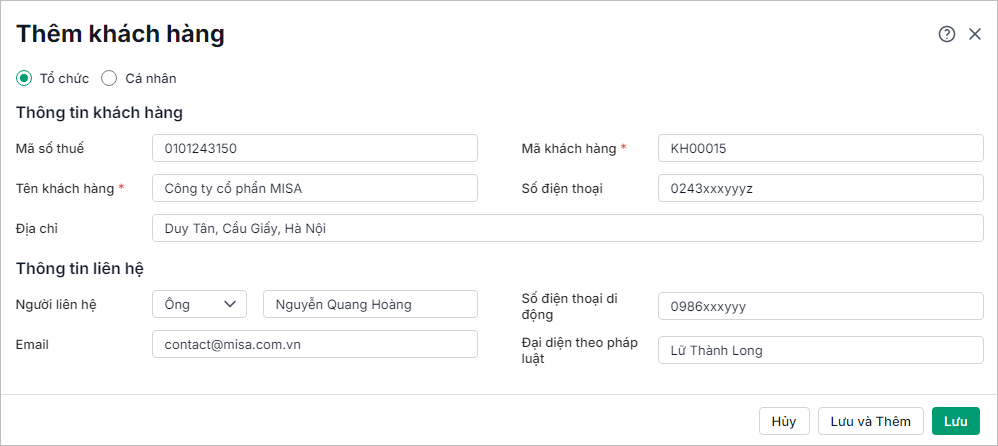Close the Thêm khách hàng dialog
998x446 pixels.
[x=975, y=34]
